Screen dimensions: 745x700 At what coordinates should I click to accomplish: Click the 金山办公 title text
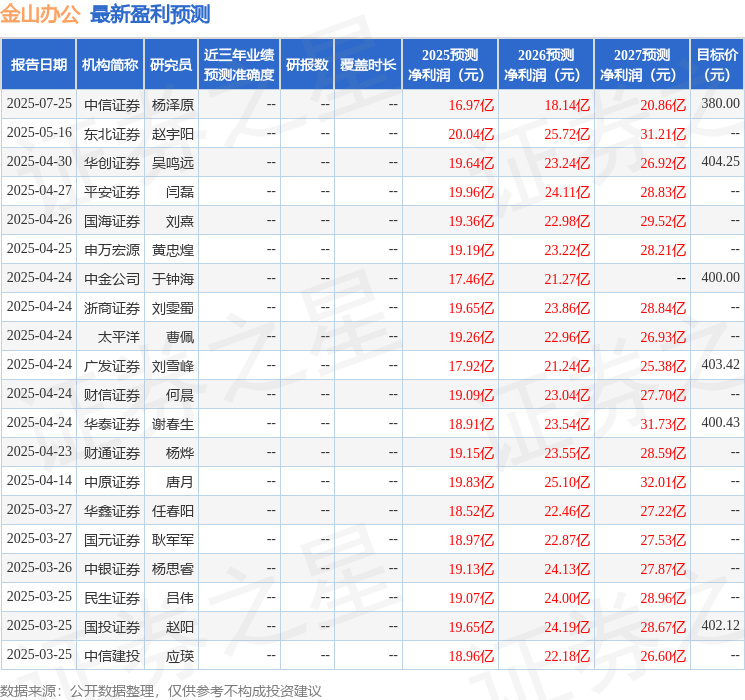click(x=40, y=14)
